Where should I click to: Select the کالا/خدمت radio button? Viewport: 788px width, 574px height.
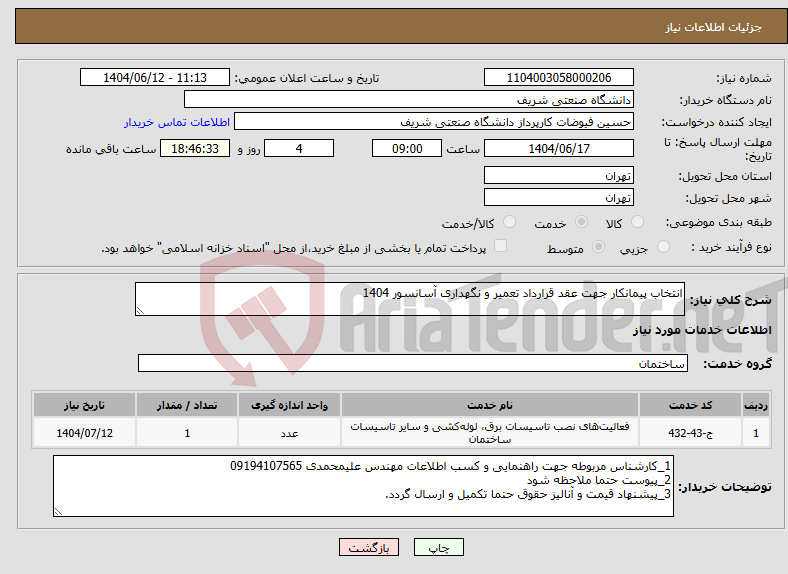pos(510,222)
